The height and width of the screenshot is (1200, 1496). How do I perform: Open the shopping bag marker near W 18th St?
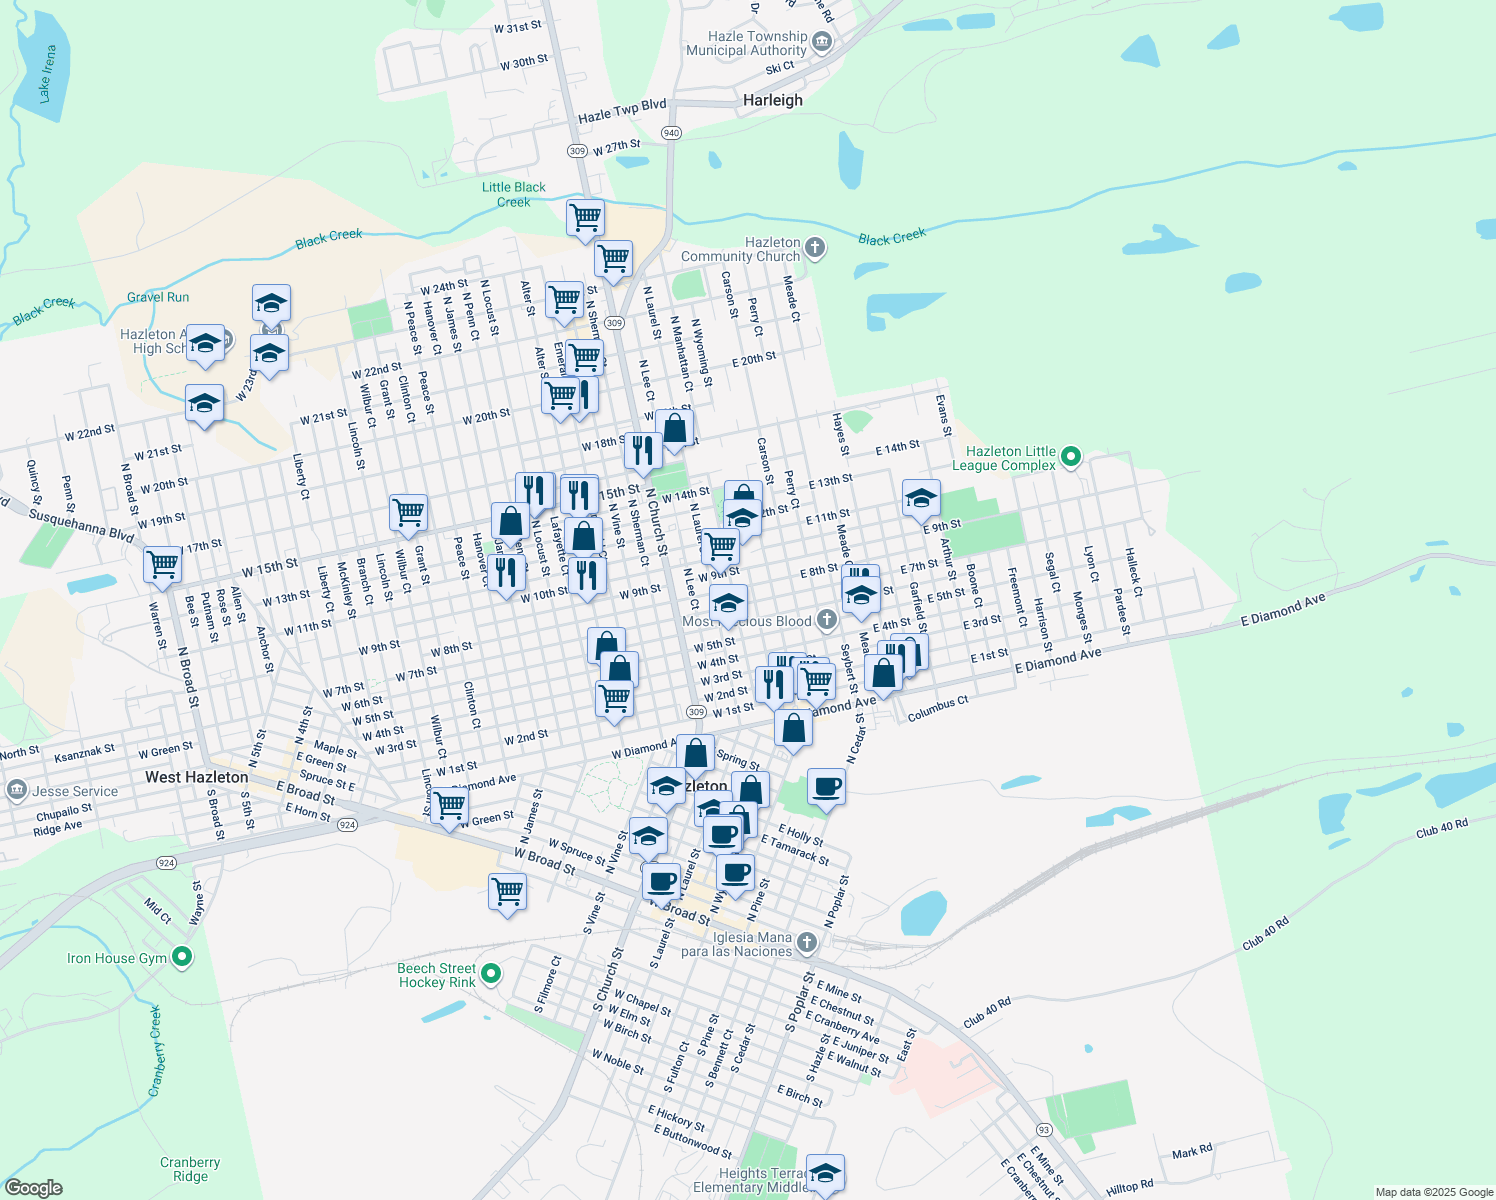pos(675,429)
